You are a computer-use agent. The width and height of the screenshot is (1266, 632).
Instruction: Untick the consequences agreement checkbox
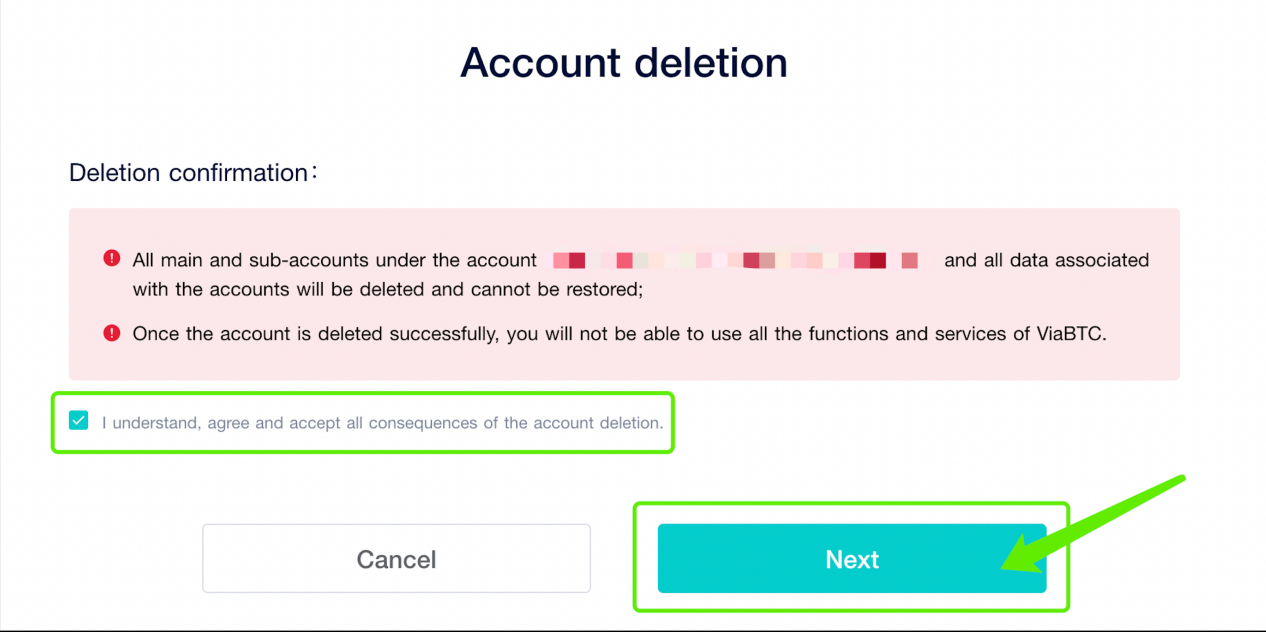(78, 421)
